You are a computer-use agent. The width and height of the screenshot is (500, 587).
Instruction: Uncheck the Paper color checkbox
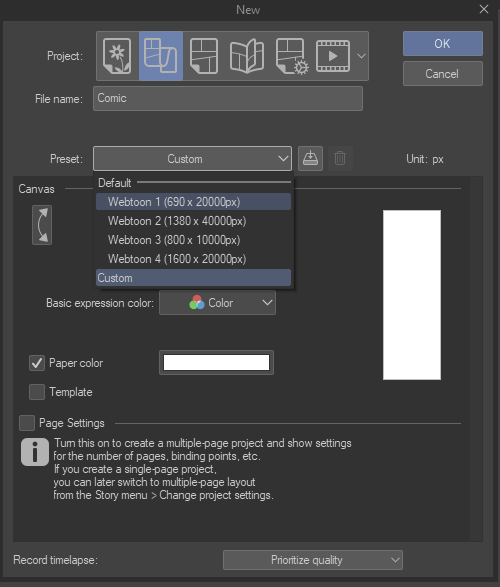37,363
